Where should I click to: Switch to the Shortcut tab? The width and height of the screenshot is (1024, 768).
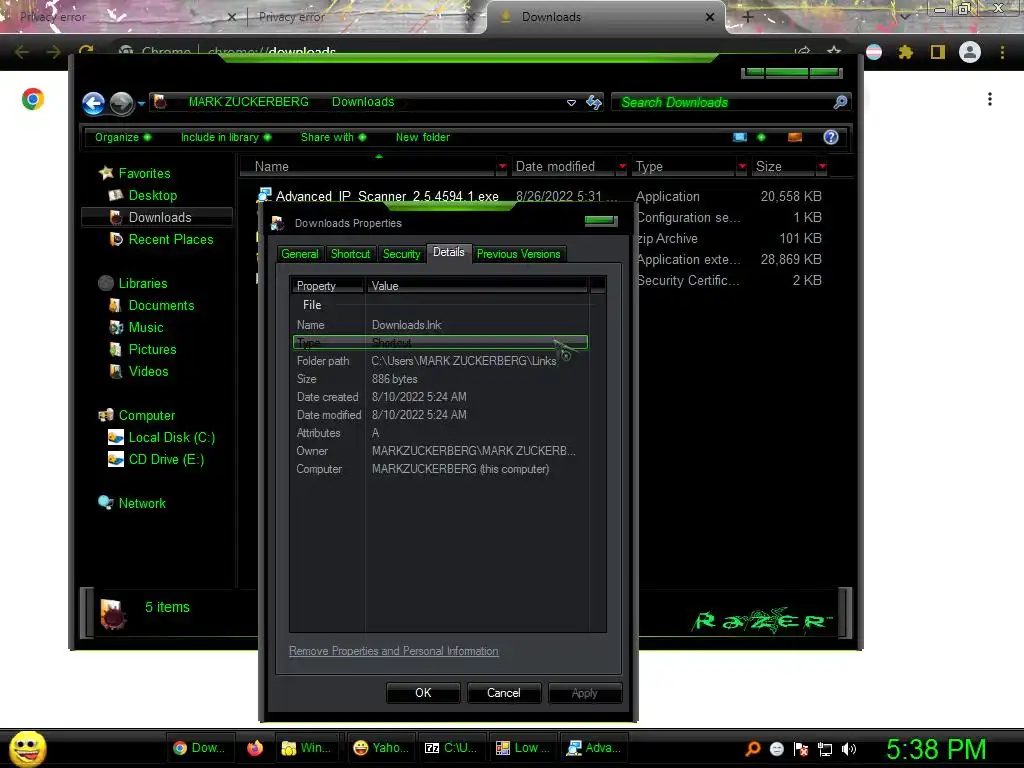click(x=350, y=254)
